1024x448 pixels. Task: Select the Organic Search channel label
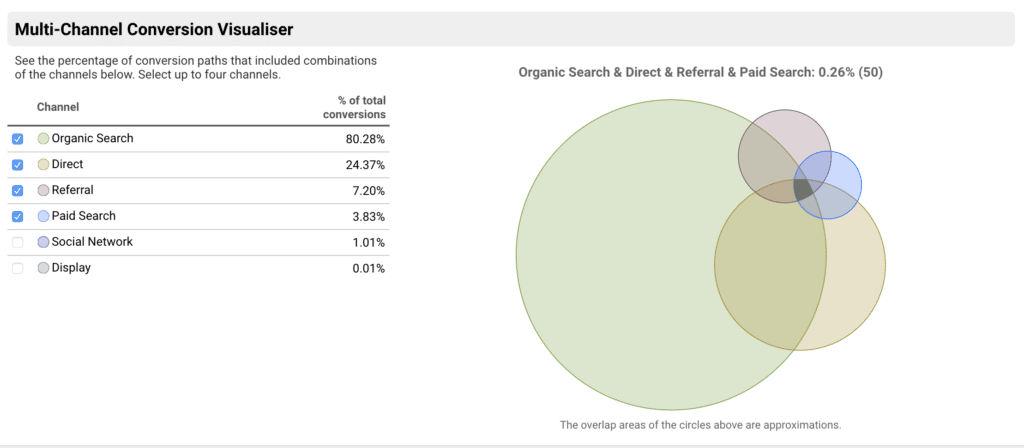click(92, 139)
